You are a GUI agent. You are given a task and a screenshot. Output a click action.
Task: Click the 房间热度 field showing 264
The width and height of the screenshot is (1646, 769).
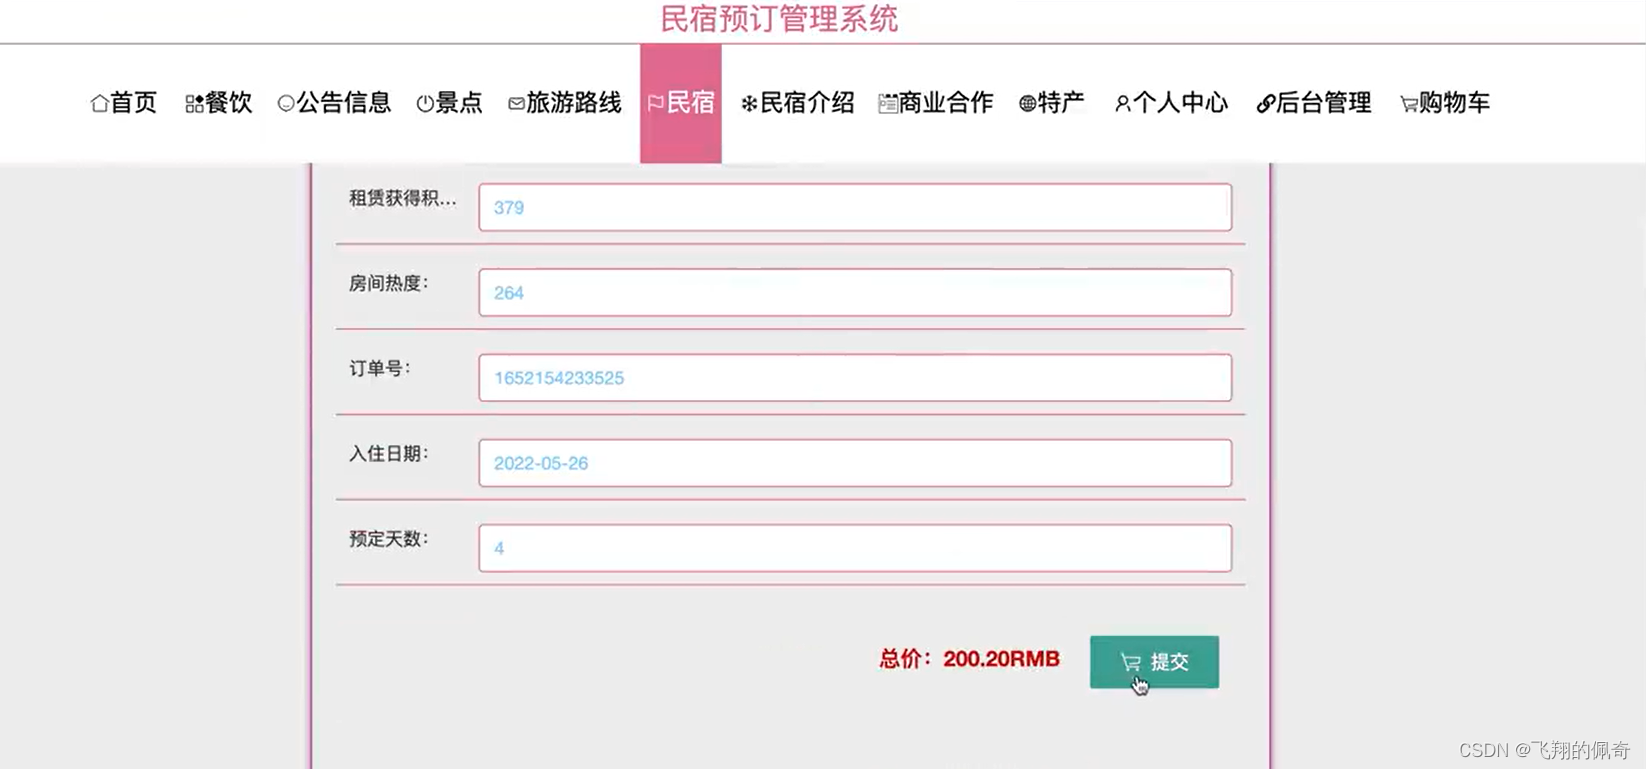[855, 292]
